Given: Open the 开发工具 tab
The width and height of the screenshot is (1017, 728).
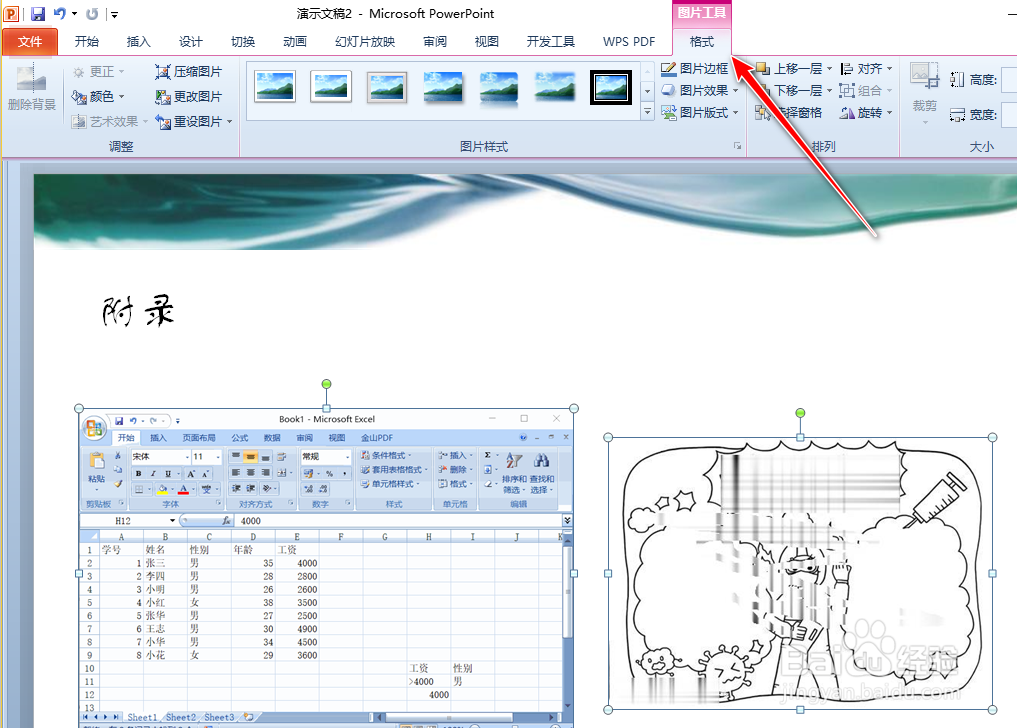Looking at the screenshot, I should (551, 42).
